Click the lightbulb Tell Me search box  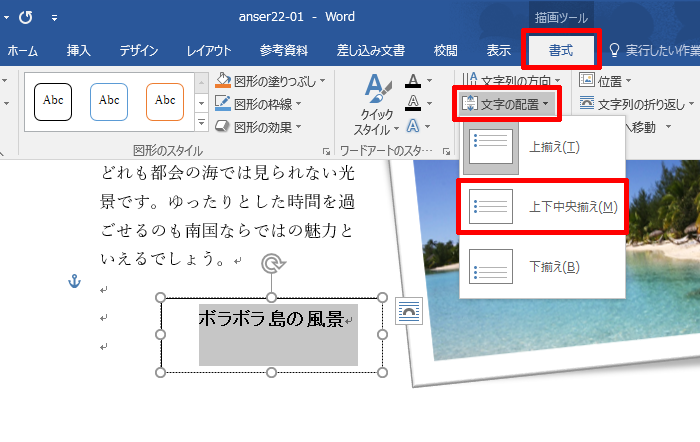[x=654, y=50]
